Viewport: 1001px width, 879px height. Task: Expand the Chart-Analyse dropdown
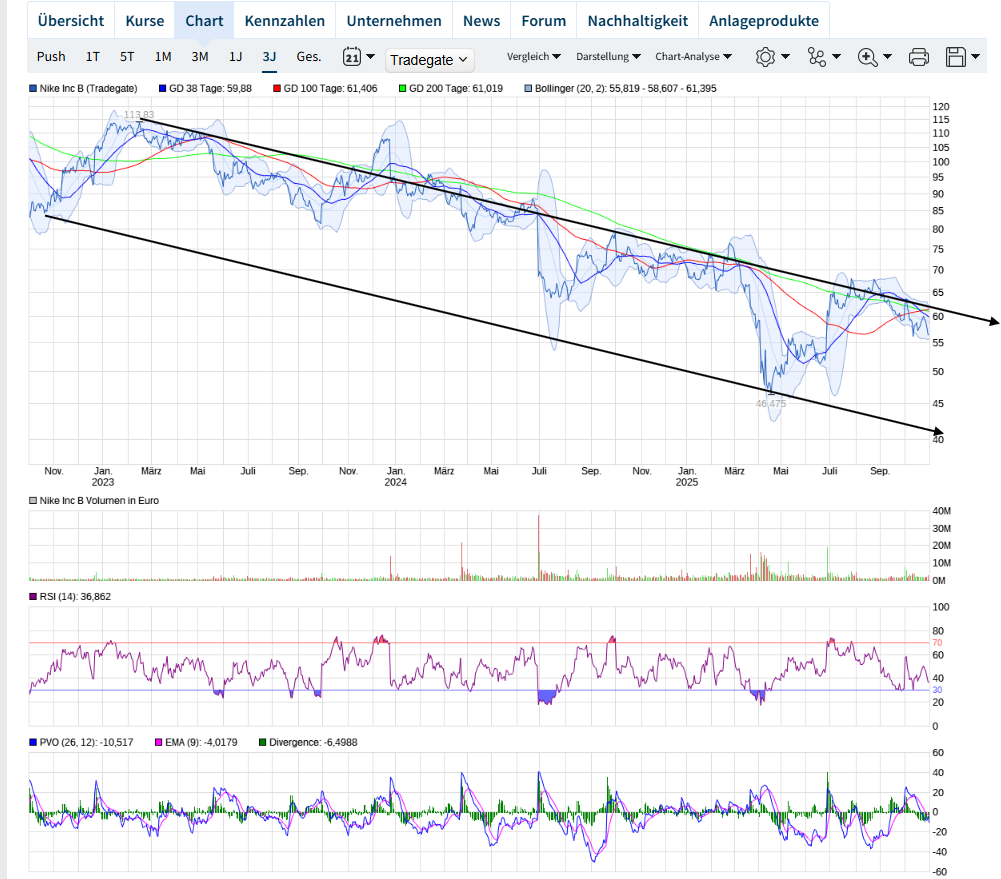click(693, 57)
